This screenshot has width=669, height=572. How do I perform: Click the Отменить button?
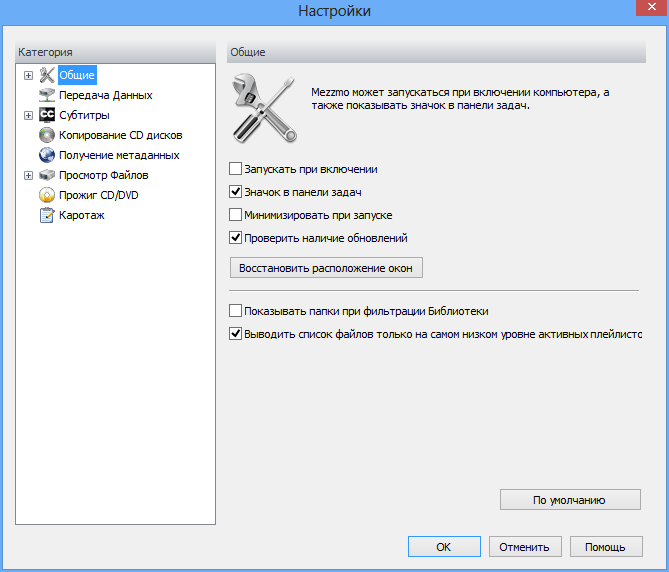pos(525,547)
